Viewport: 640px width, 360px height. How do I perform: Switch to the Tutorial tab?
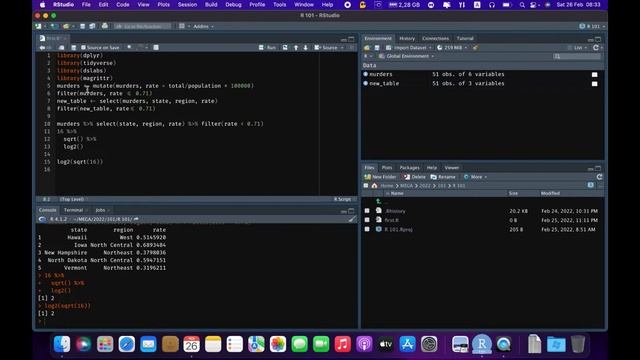click(465, 38)
